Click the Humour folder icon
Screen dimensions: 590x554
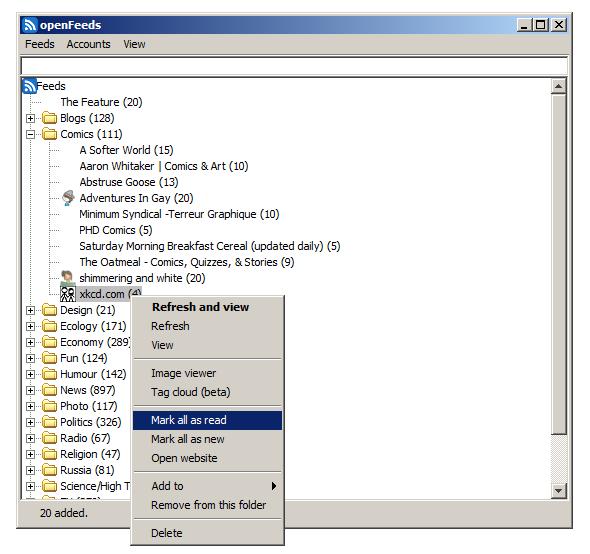(x=49, y=374)
